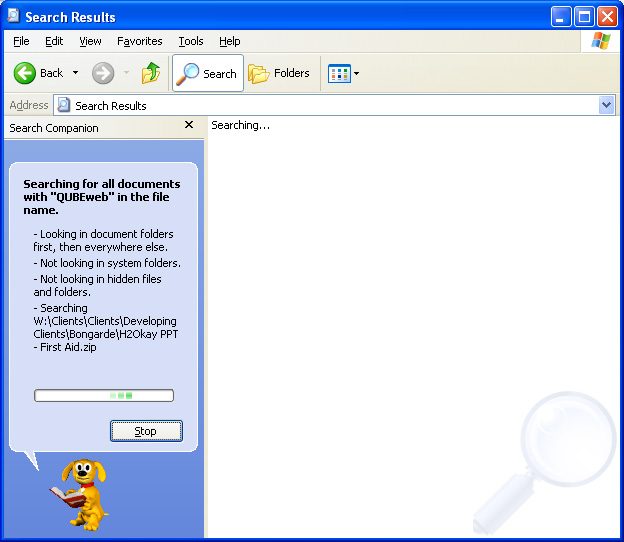The image size is (624, 542).
Task: Close the Search Companion pane
Action: point(189,126)
